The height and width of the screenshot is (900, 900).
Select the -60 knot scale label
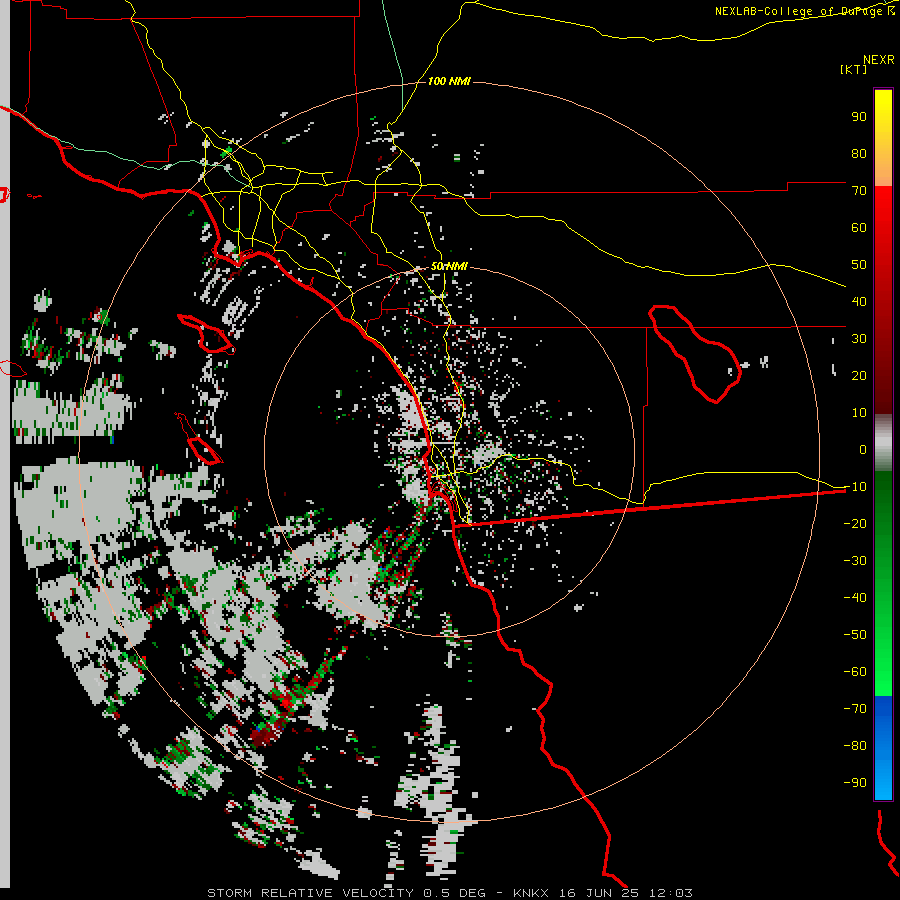855,672
